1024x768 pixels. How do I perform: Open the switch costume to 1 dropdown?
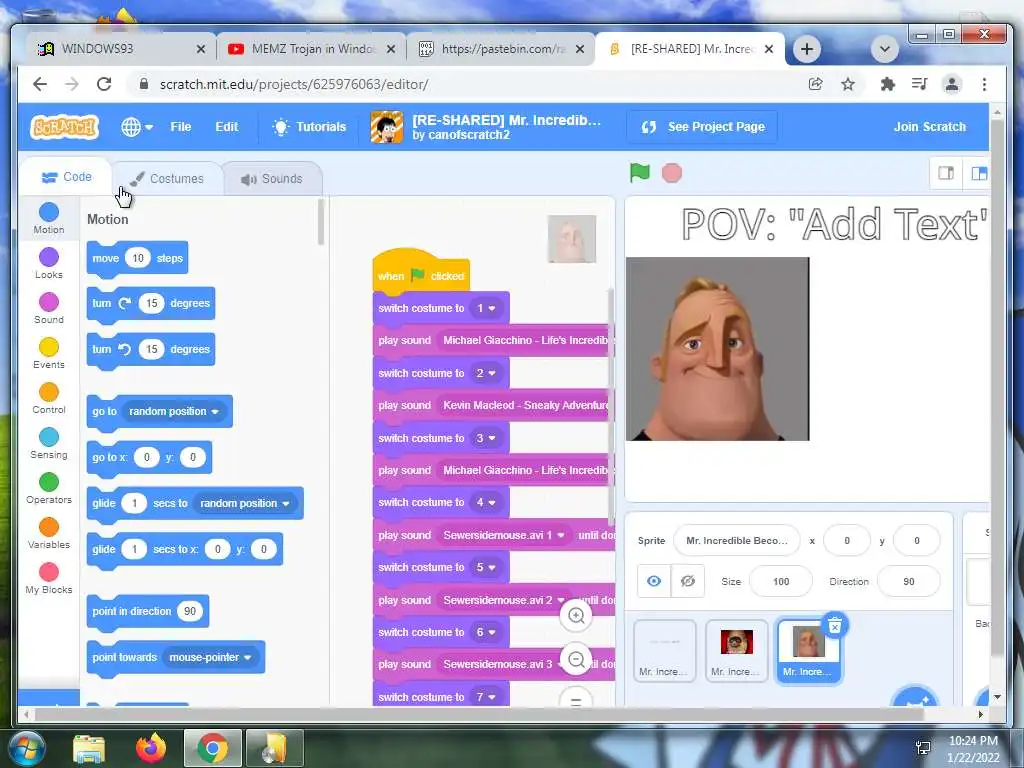tap(486, 308)
